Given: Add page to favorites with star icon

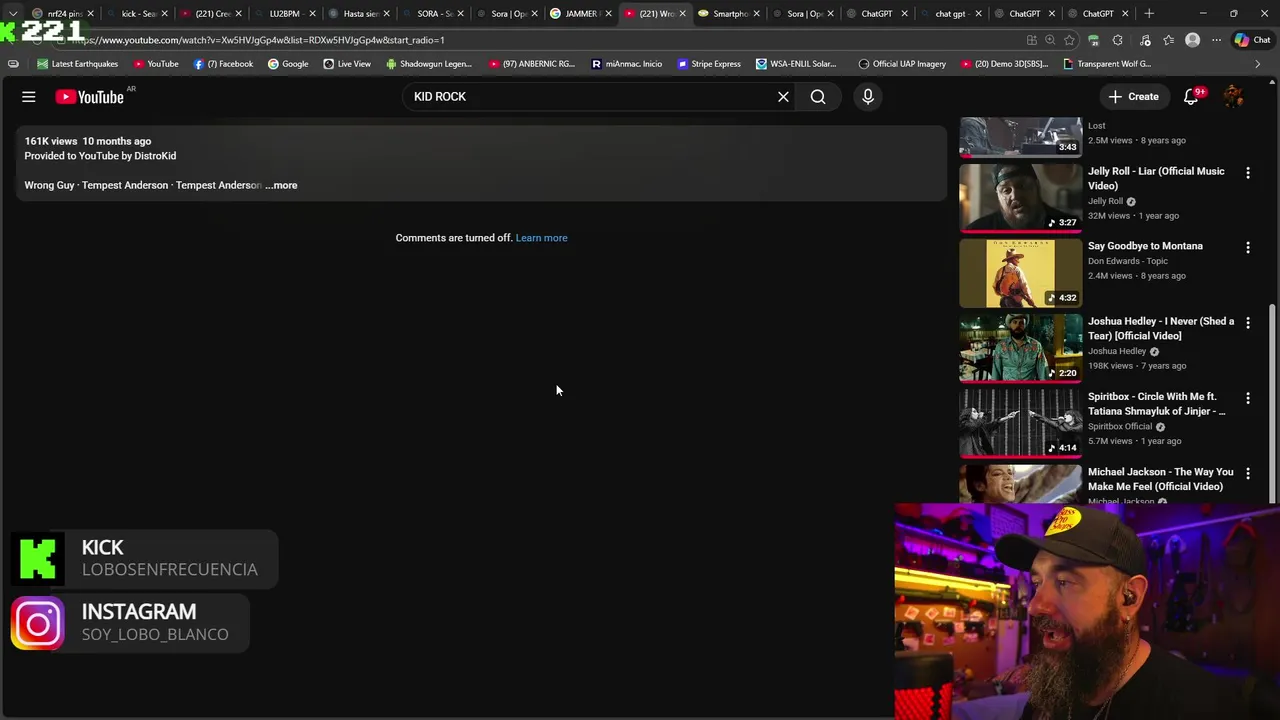Looking at the screenshot, I should 1069,40.
